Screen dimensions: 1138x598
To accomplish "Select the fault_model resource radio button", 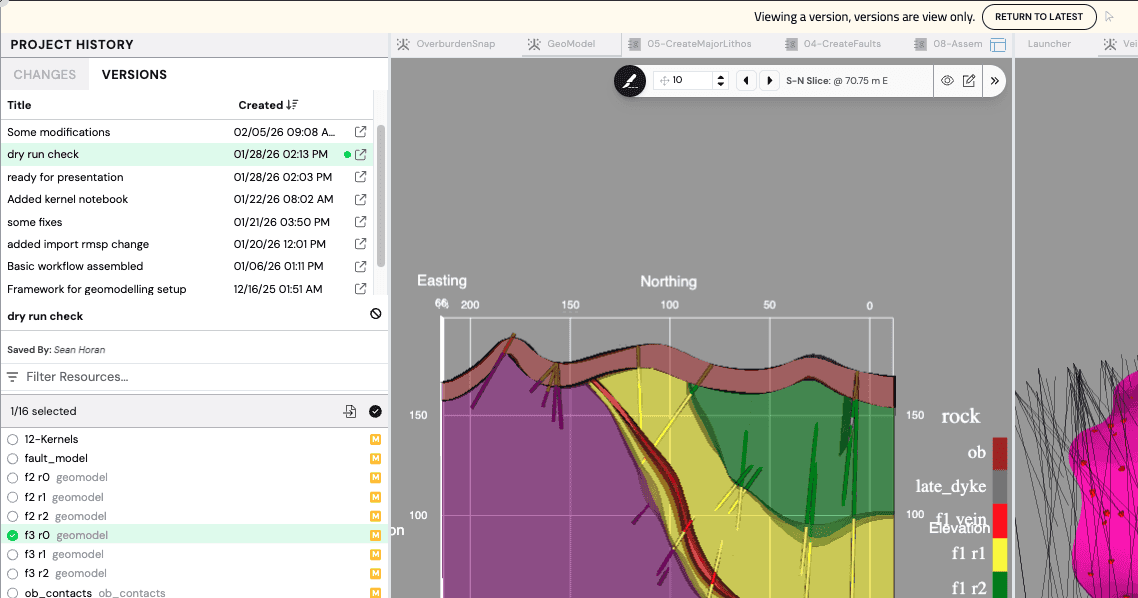I will pyautogui.click(x=12, y=459).
